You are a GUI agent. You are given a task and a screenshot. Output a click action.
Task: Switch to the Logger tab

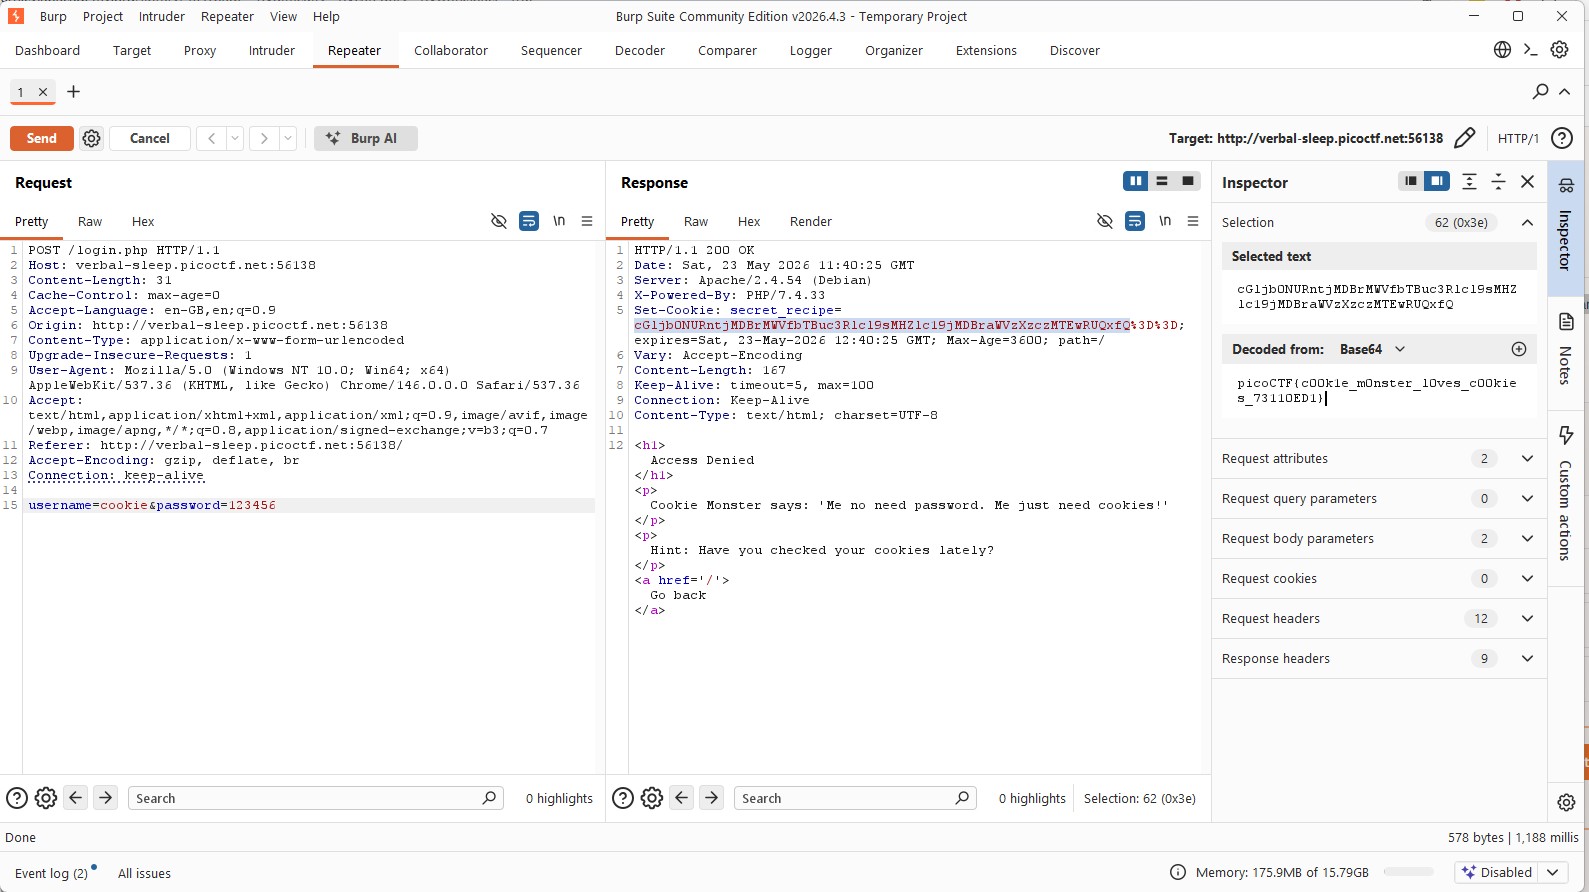click(810, 50)
